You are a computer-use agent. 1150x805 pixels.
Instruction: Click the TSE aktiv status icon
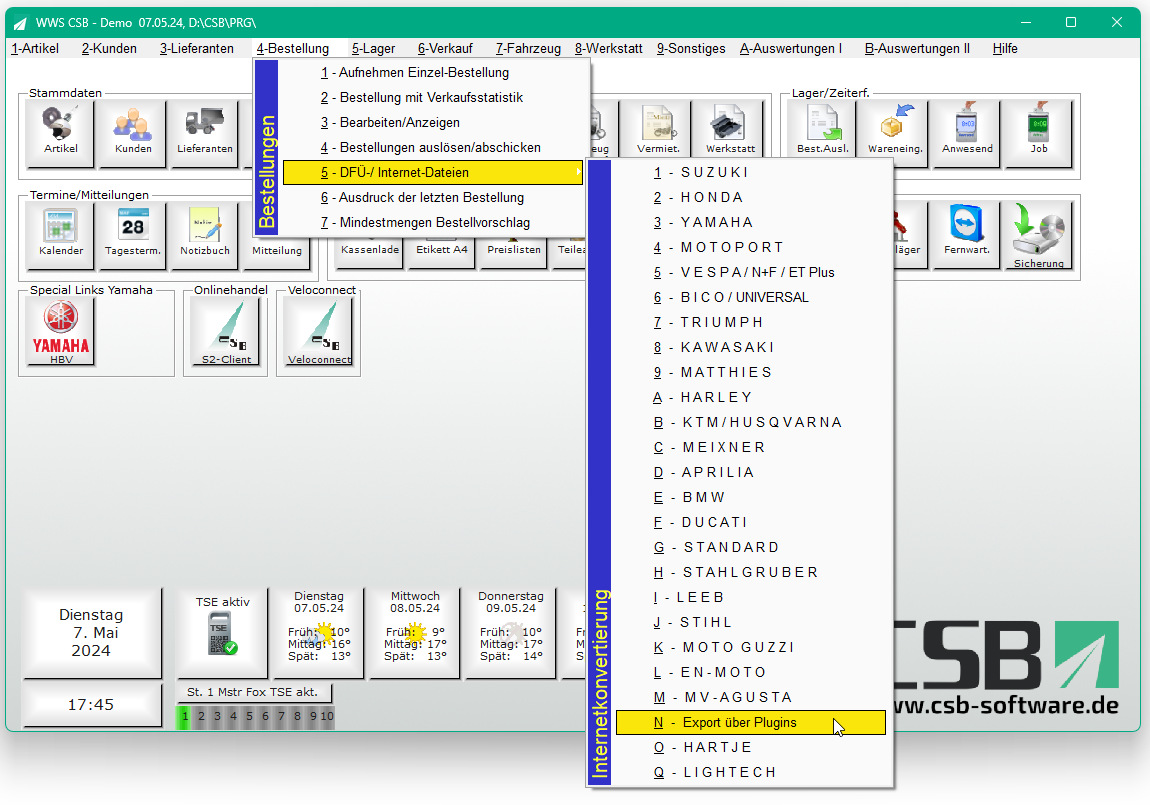(x=222, y=632)
